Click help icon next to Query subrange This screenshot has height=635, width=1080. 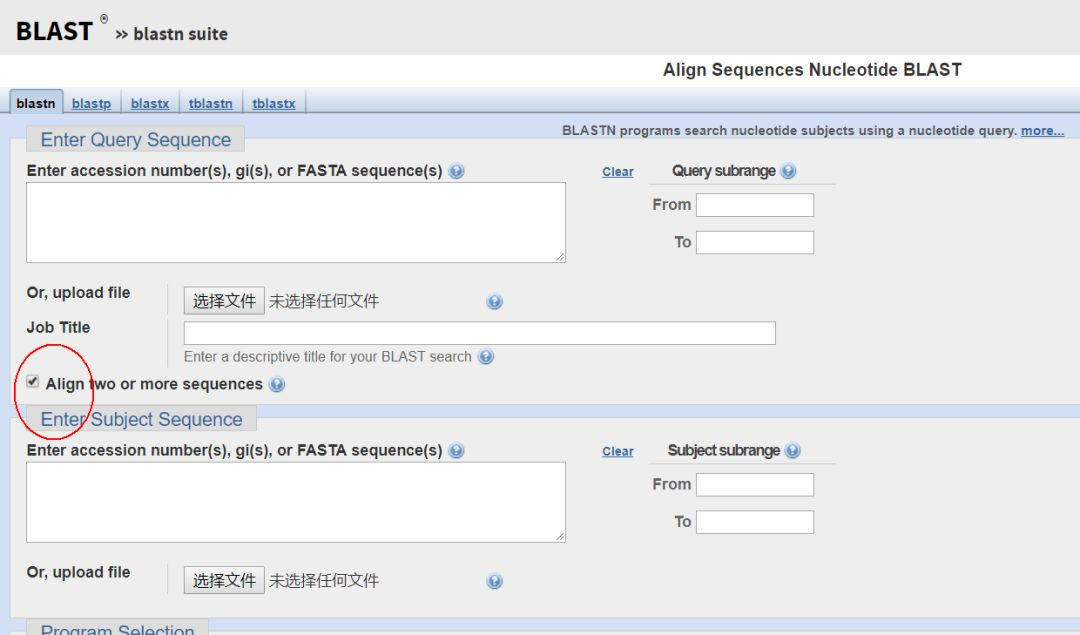pos(788,171)
